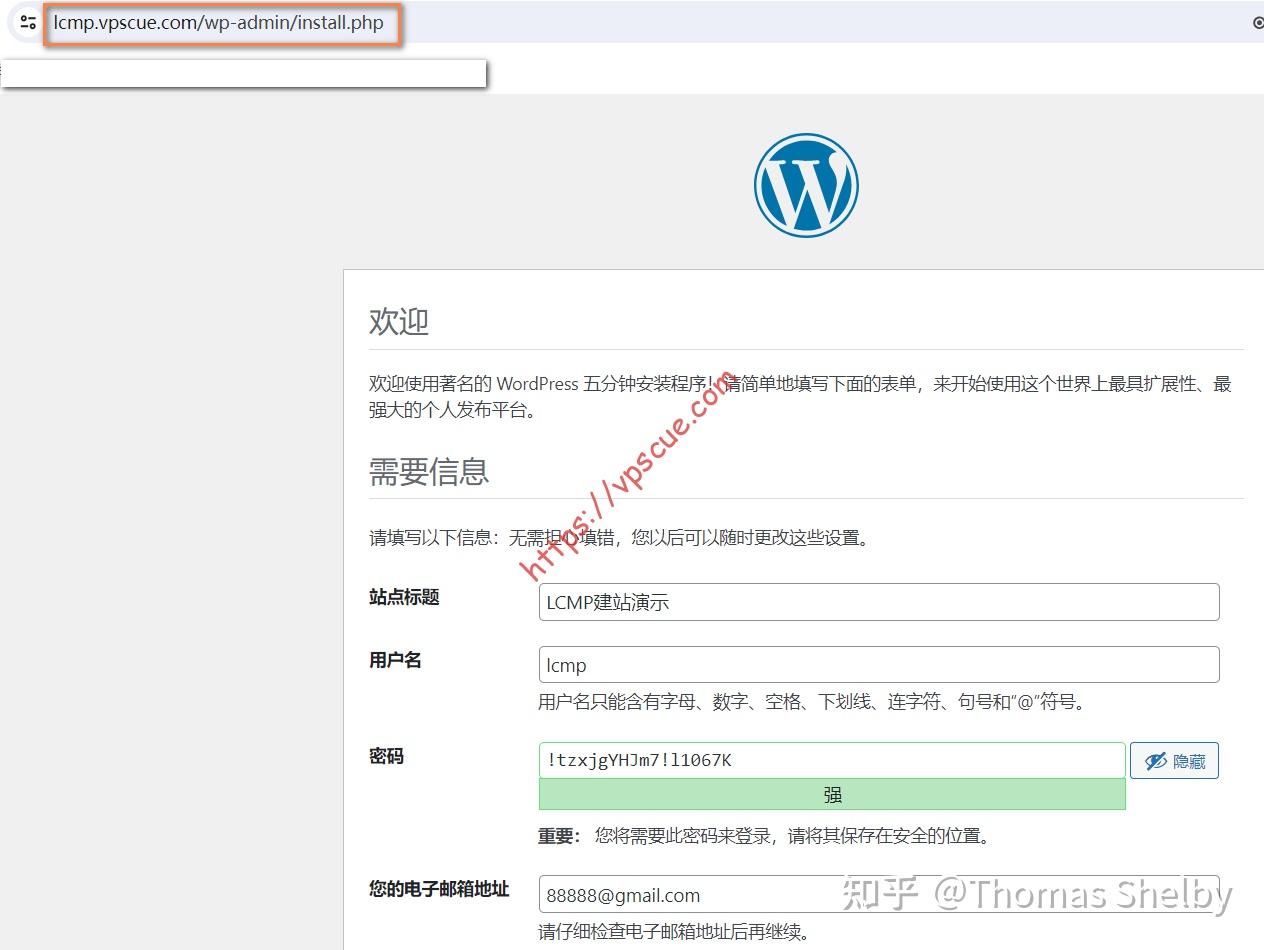1264x950 pixels.
Task: Click the 密码 label
Action: pyautogui.click(x=386, y=757)
